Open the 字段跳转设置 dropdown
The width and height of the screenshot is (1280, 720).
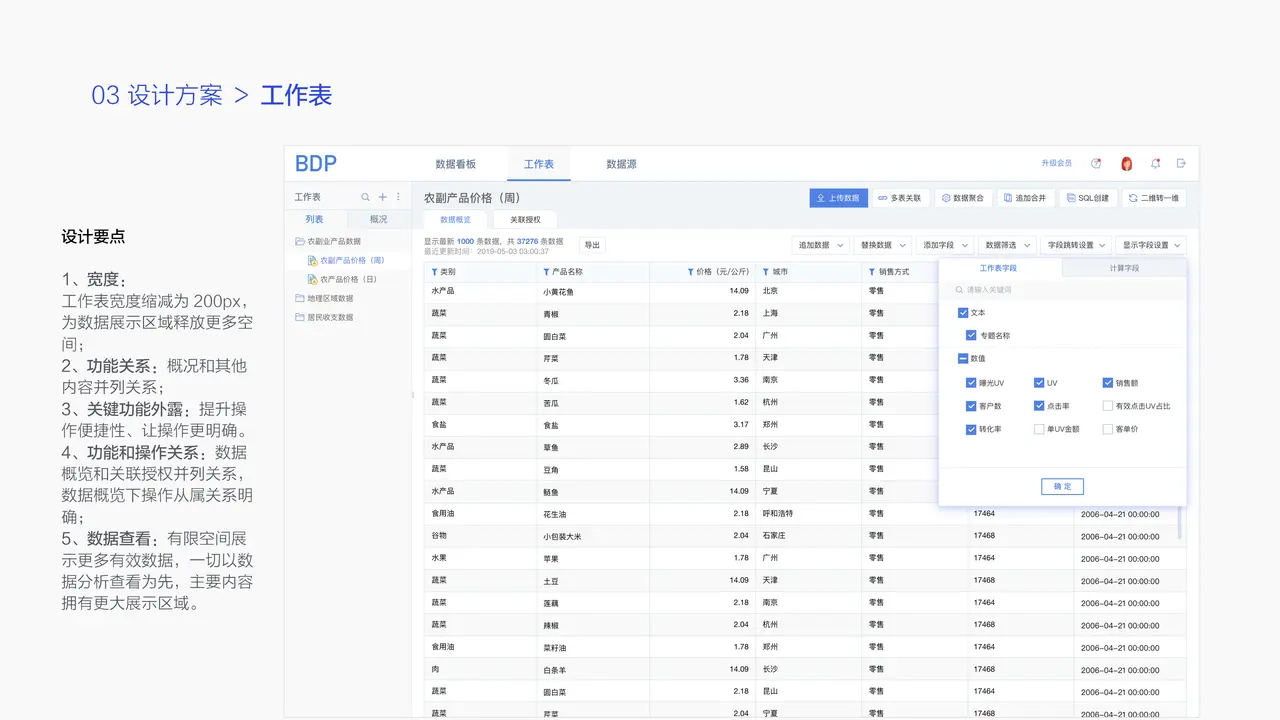[1075, 245]
